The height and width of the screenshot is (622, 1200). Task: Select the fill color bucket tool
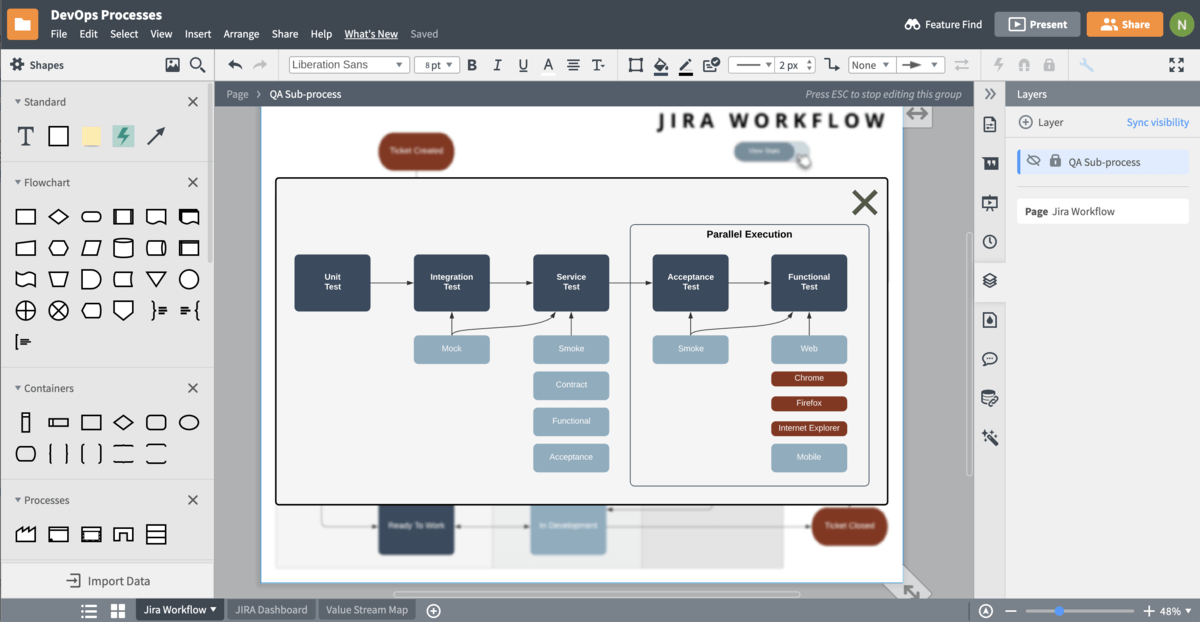point(661,65)
